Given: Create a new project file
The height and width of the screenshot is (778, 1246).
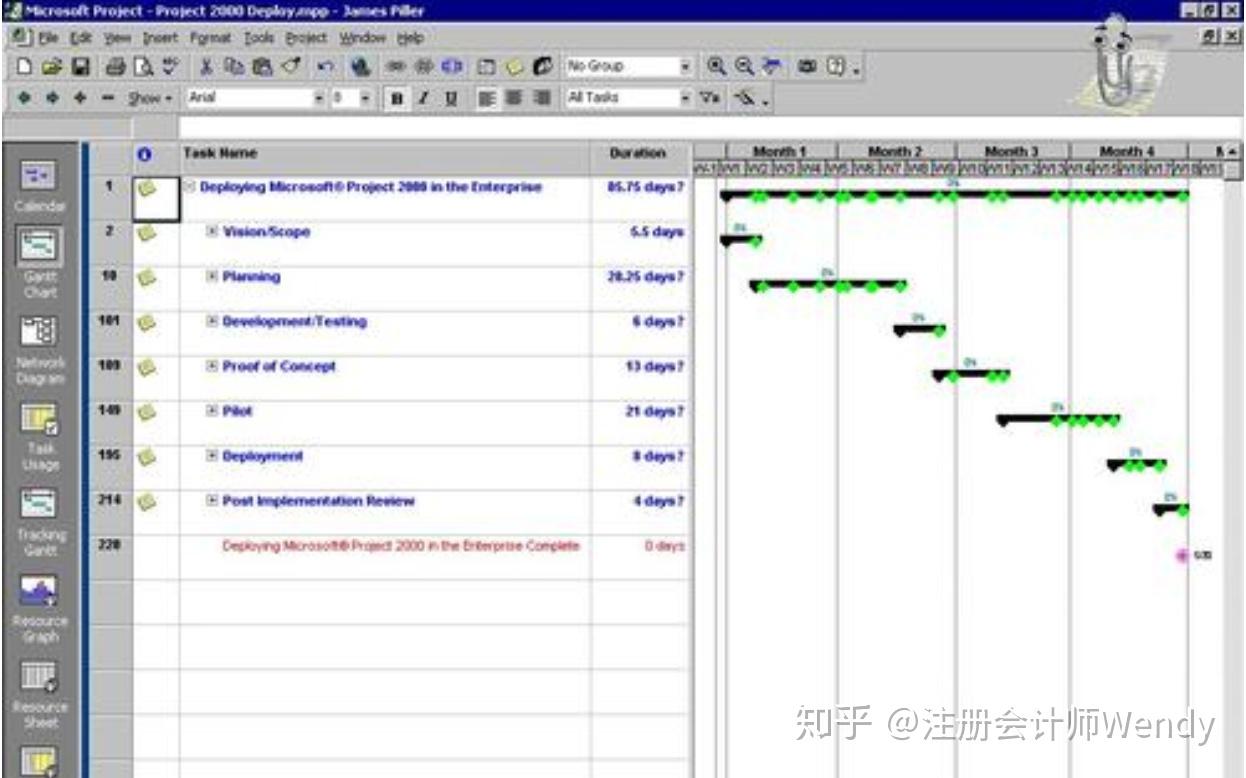Looking at the screenshot, I should point(24,66).
